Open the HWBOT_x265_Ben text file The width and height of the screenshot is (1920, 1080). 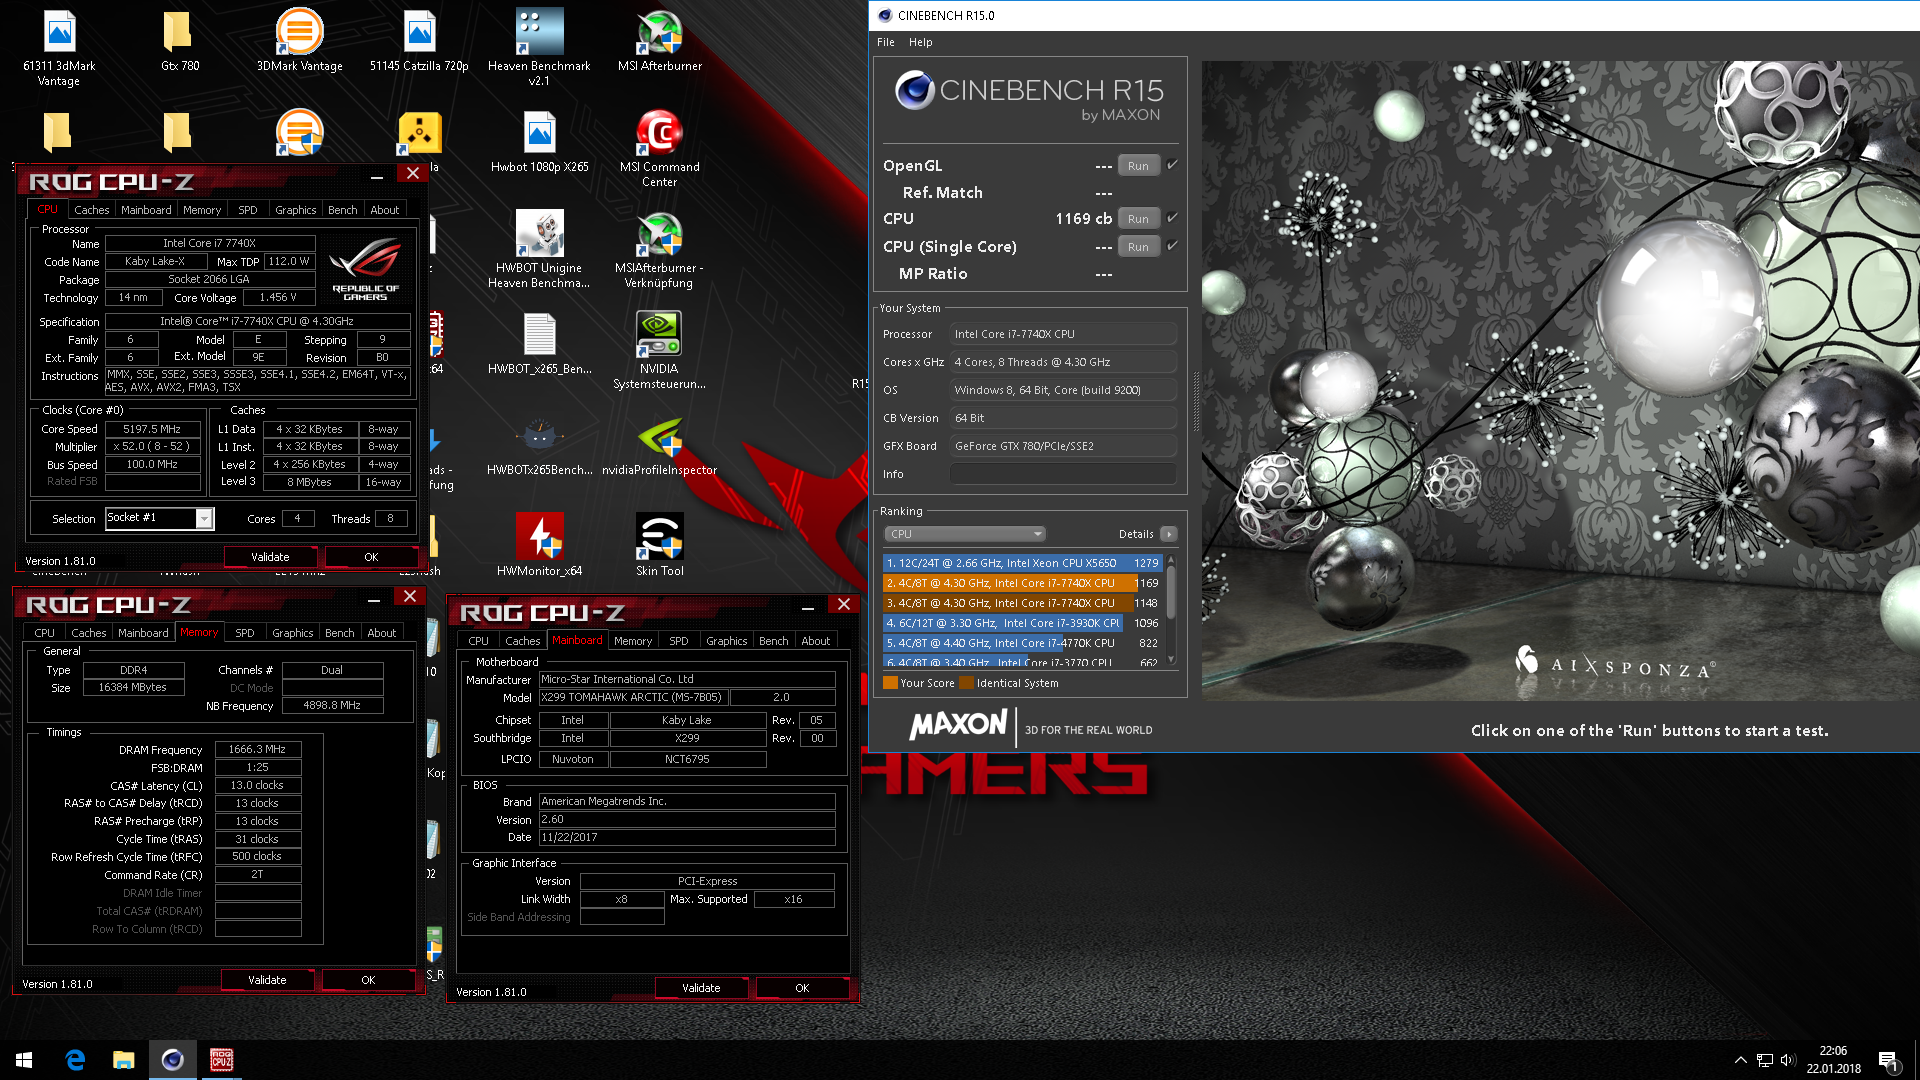[x=539, y=344]
